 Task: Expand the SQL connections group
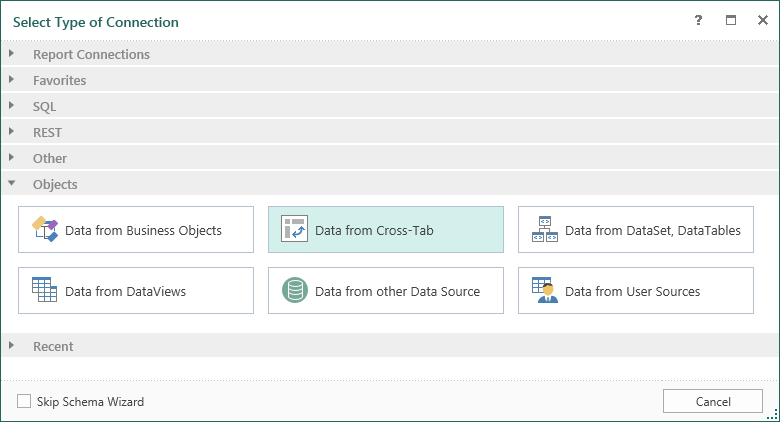(x=12, y=106)
